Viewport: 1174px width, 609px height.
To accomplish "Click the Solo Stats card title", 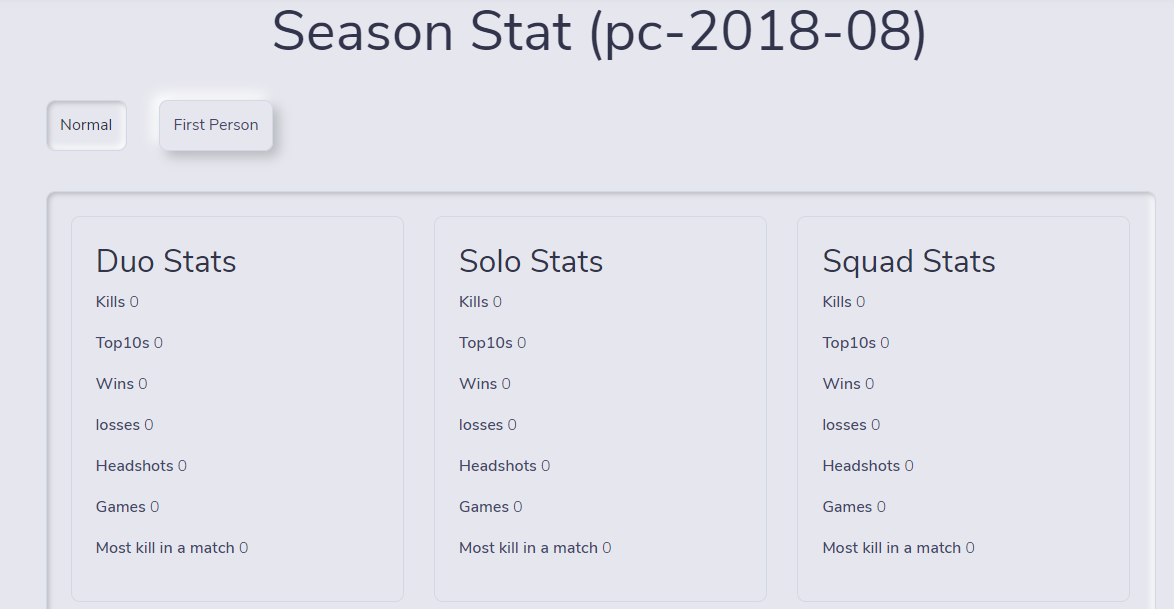I will coord(531,261).
